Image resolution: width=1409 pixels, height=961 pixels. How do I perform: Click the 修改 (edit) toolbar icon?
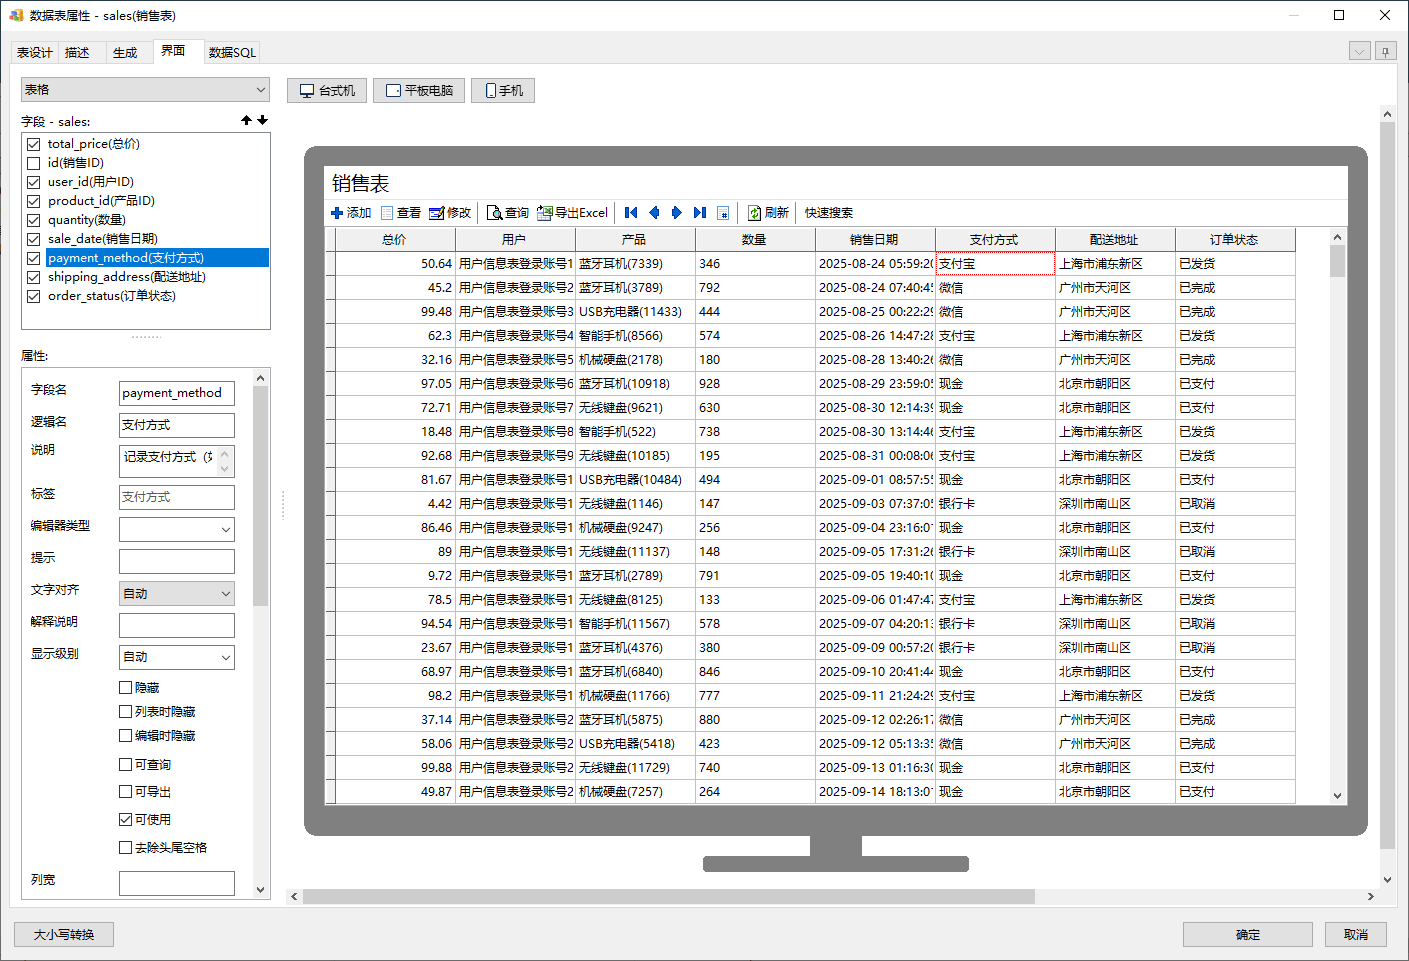click(x=436, y=213)
